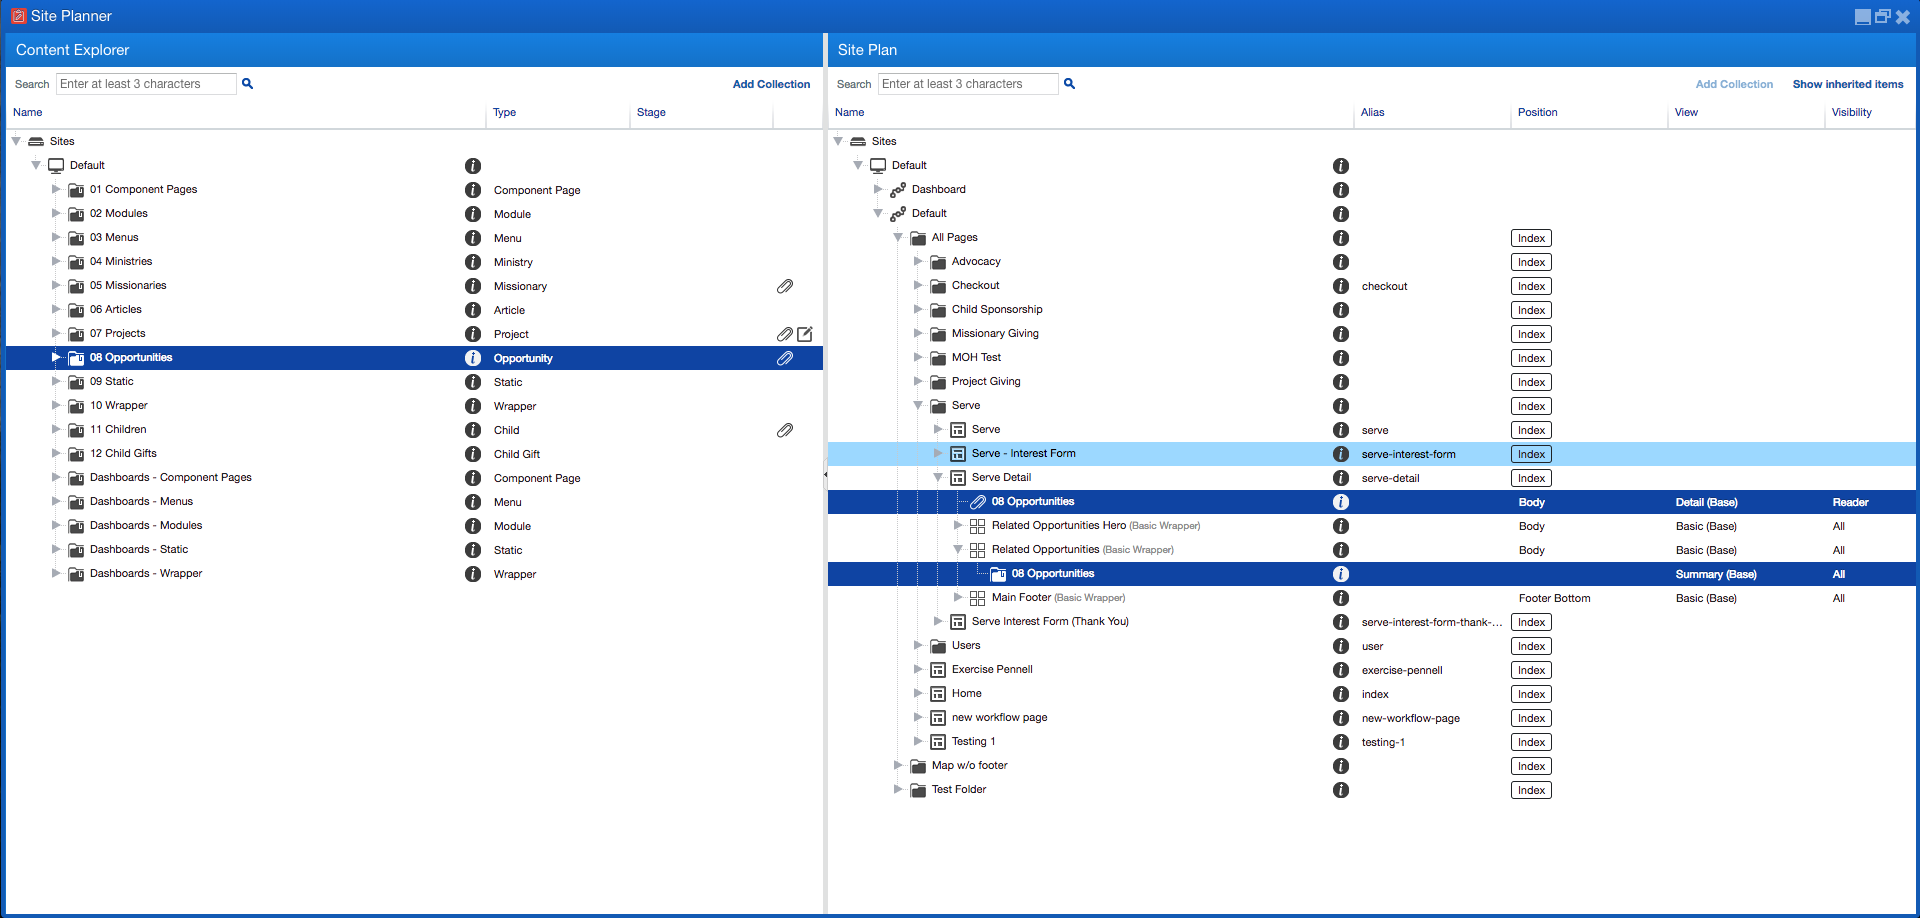Image resolution: width=1920 pixels, height=918 pixels.
Task: Collapse panel using center divider arrow
Action: tap(825, 474)
